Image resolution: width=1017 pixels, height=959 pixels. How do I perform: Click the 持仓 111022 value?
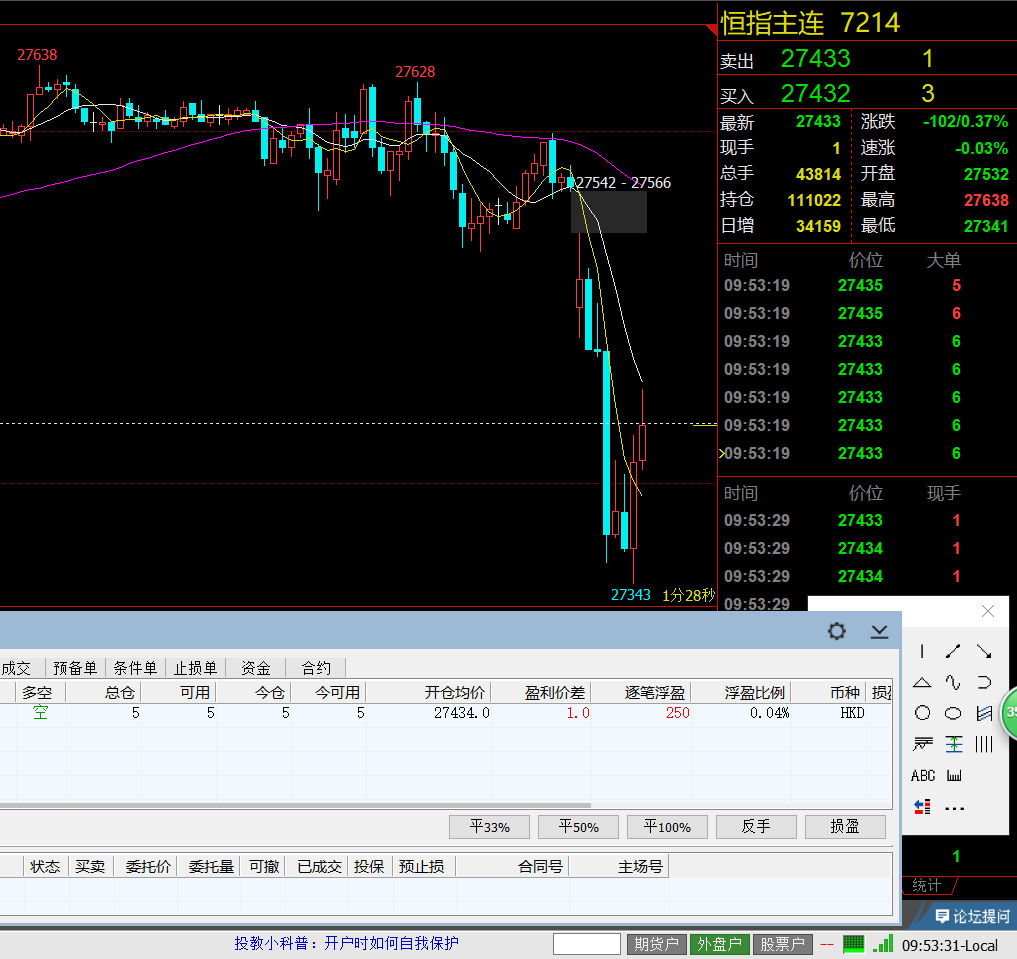[x=813, y=200]
